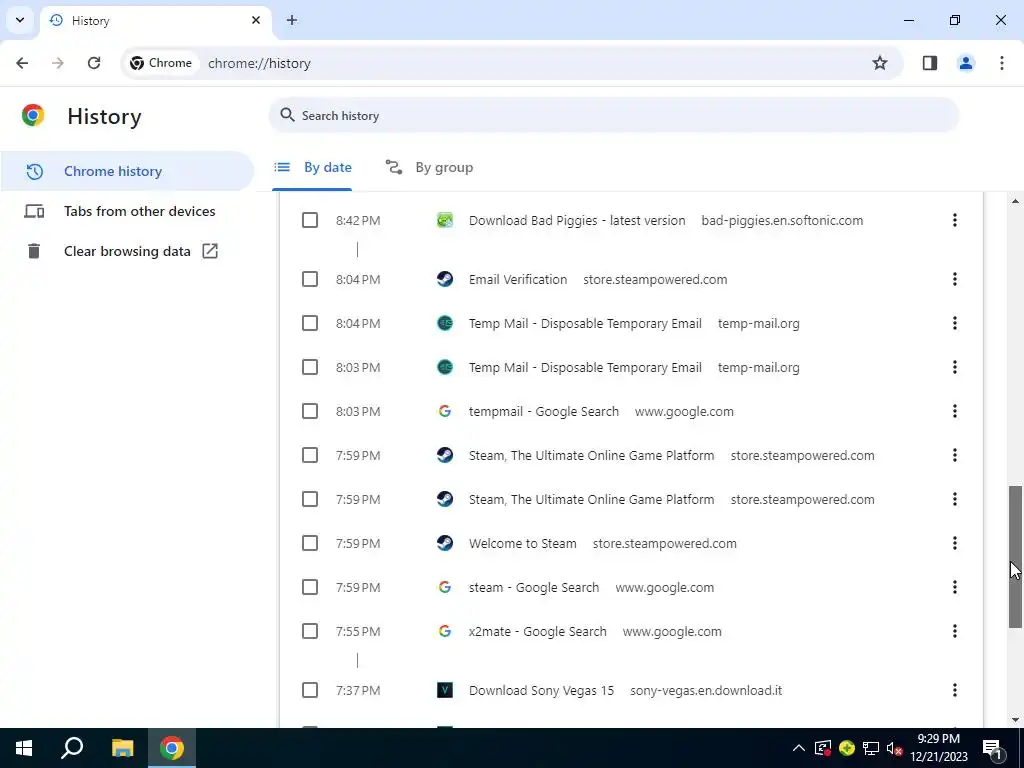Open the Chrome side panel
The image size is (1024, 768).
coord(930,63)
